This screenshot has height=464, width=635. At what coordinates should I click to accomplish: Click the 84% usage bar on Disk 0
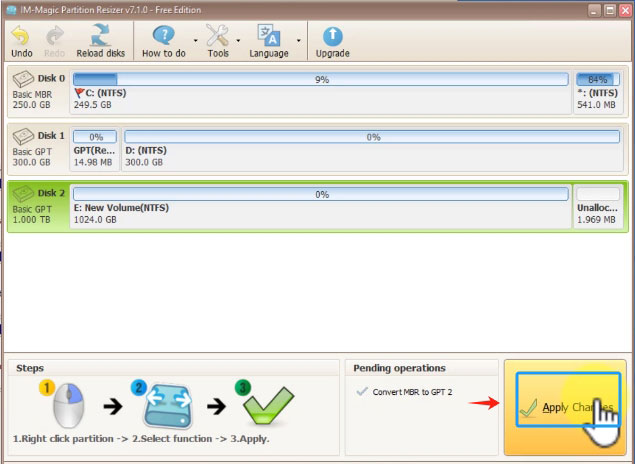[598, 79]
